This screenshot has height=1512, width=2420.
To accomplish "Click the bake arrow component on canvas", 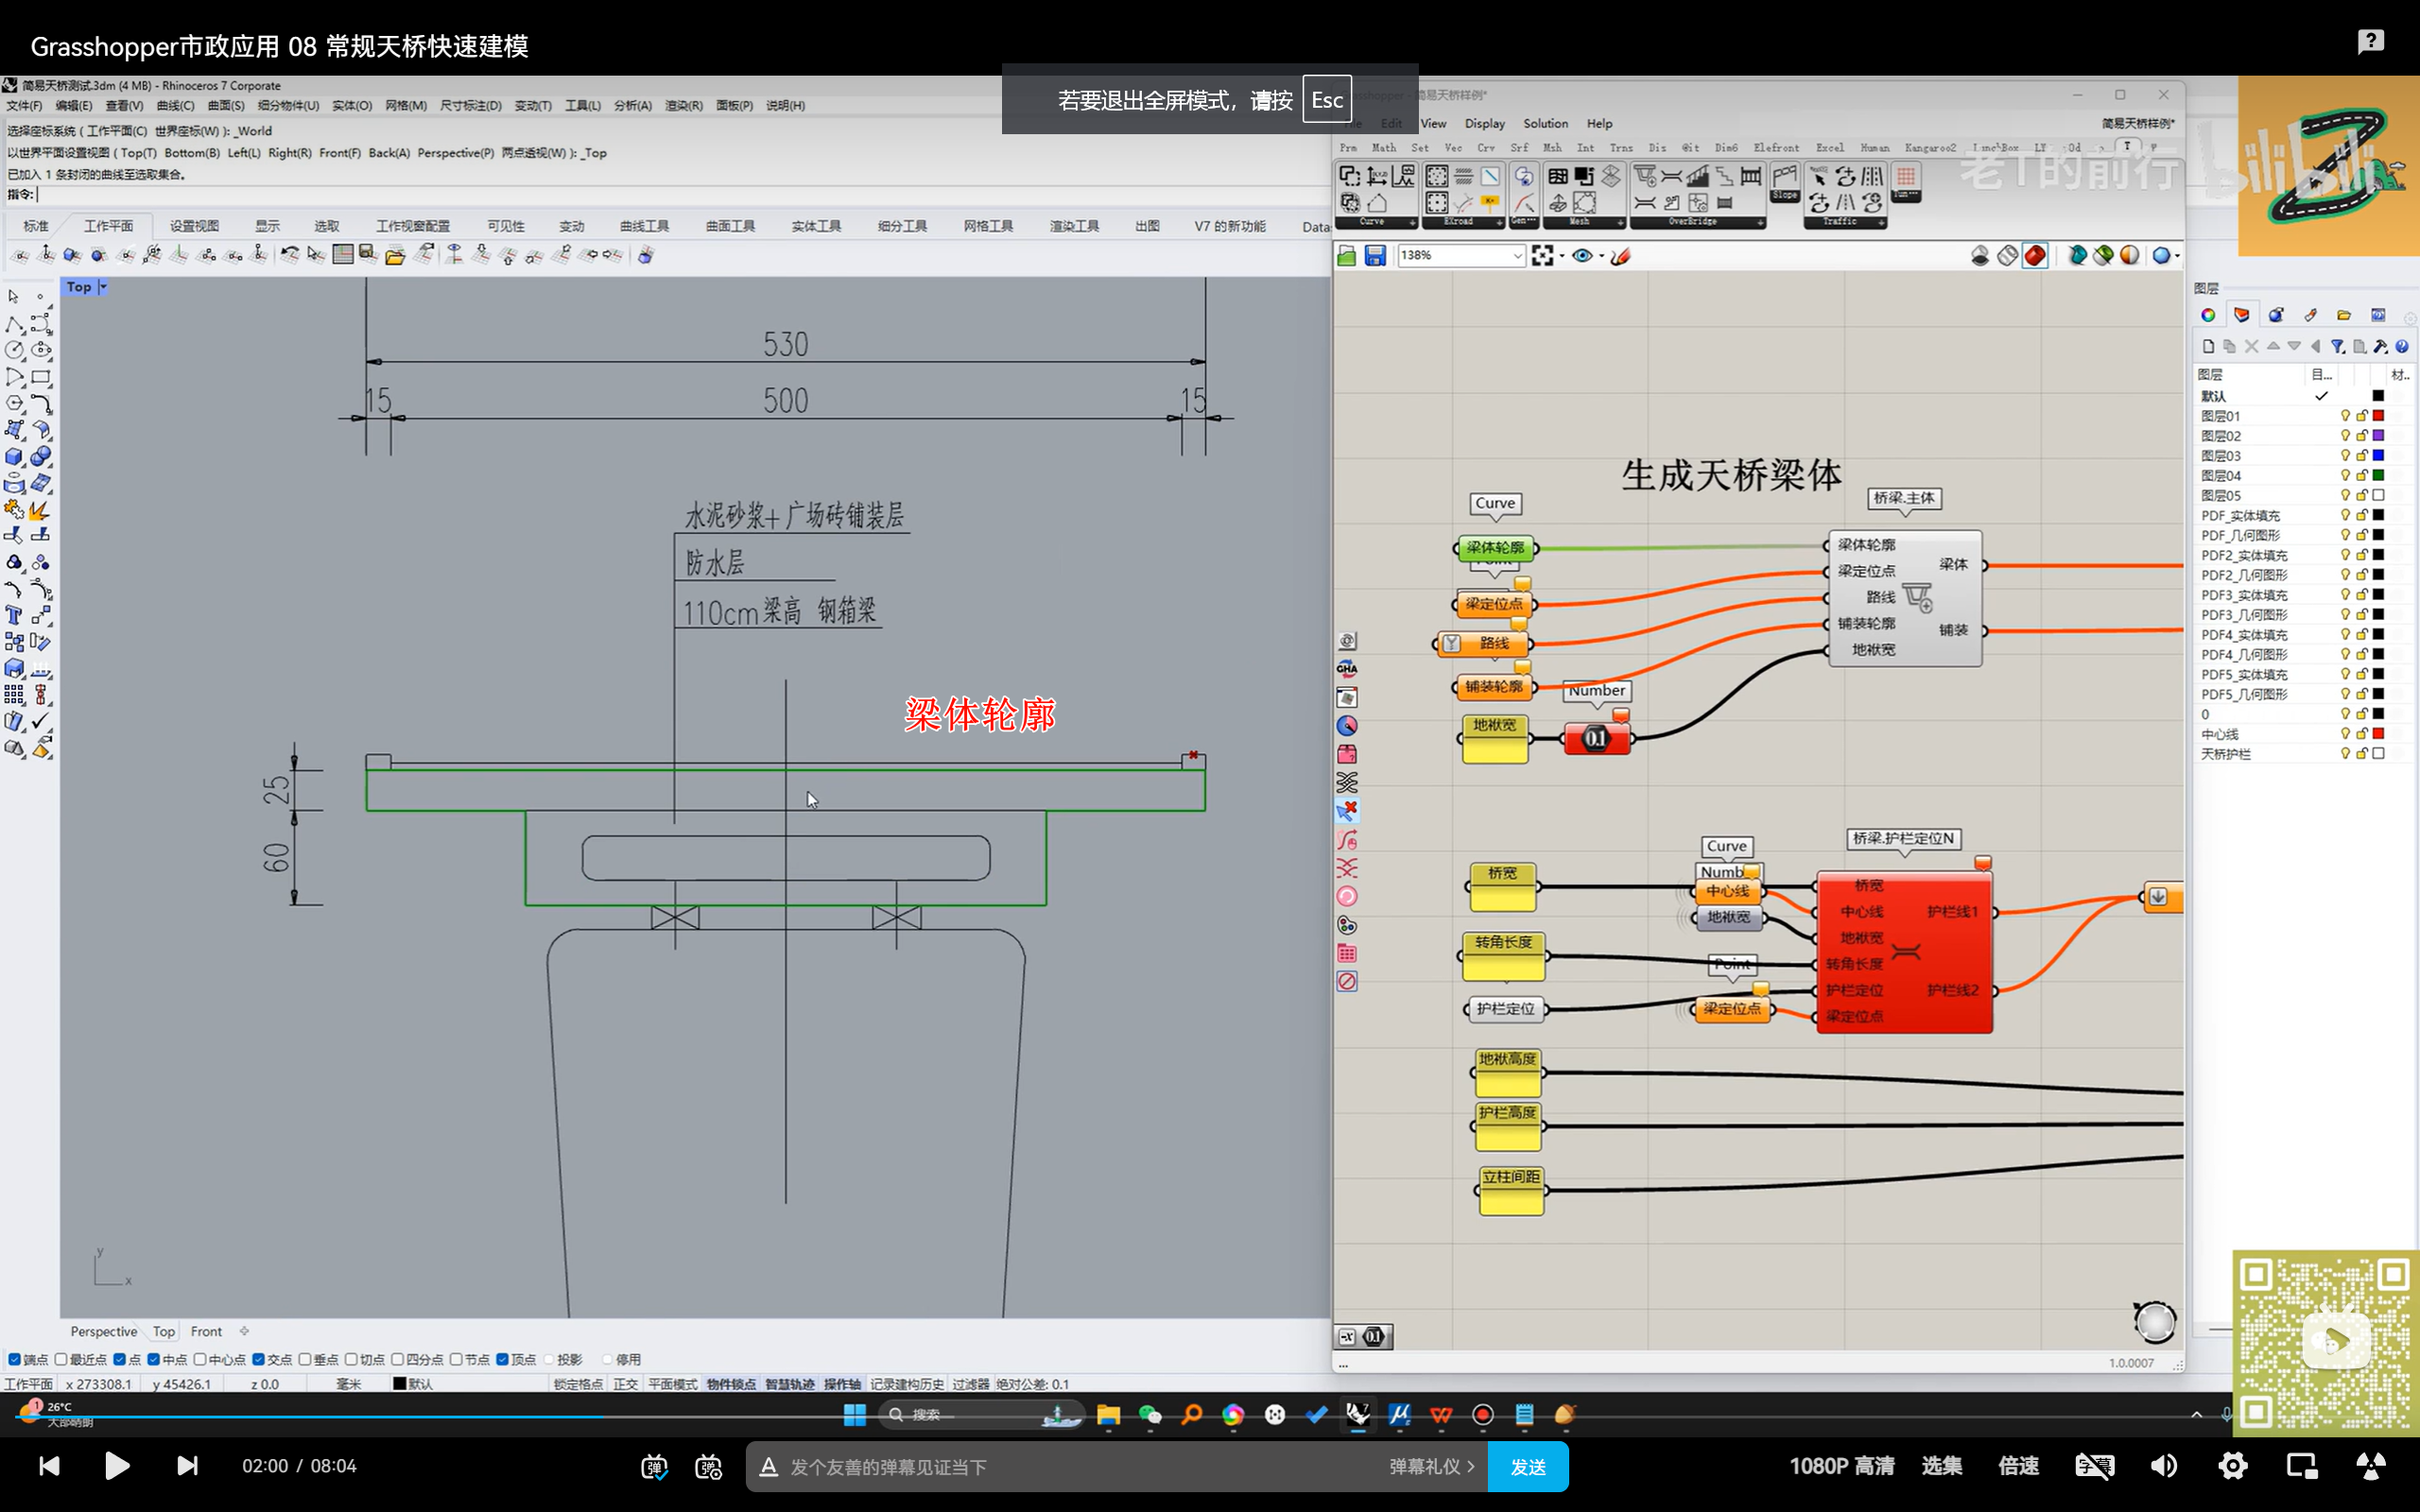I will 2158,897.
